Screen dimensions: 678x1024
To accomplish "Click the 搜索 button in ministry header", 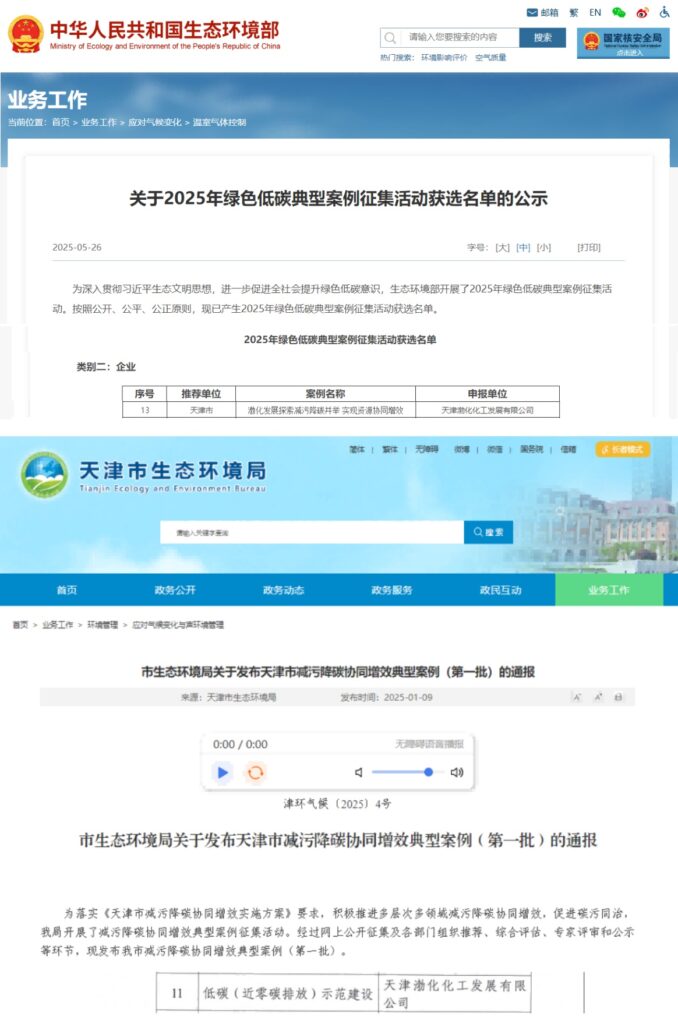I will click(x=542, y=38).
